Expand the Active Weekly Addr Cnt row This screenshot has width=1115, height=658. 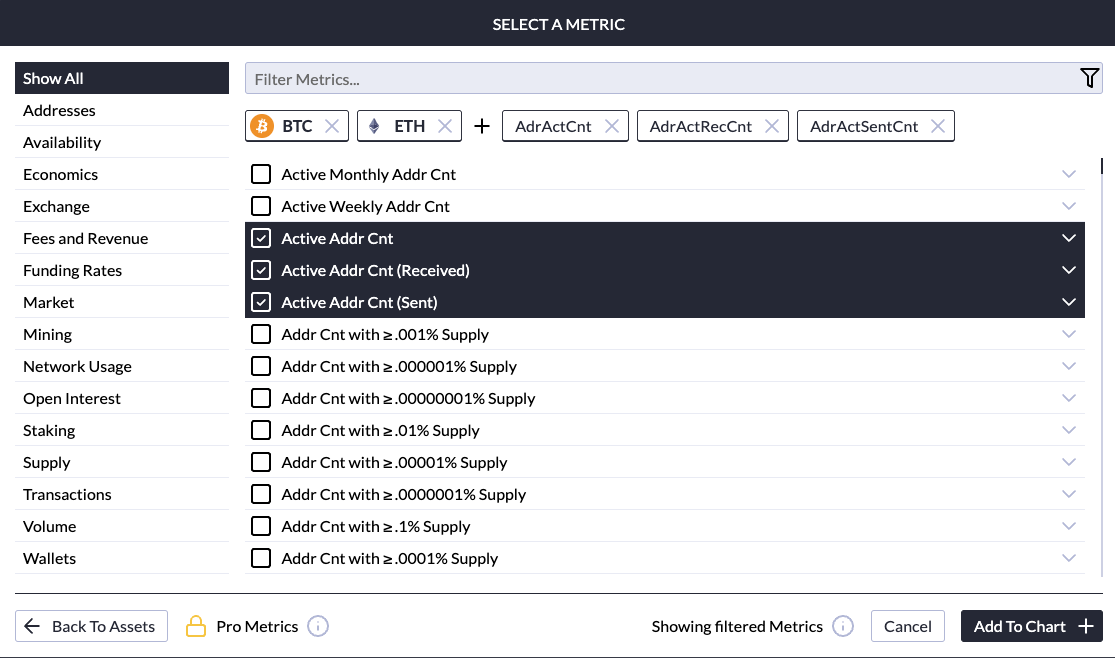1069,206
